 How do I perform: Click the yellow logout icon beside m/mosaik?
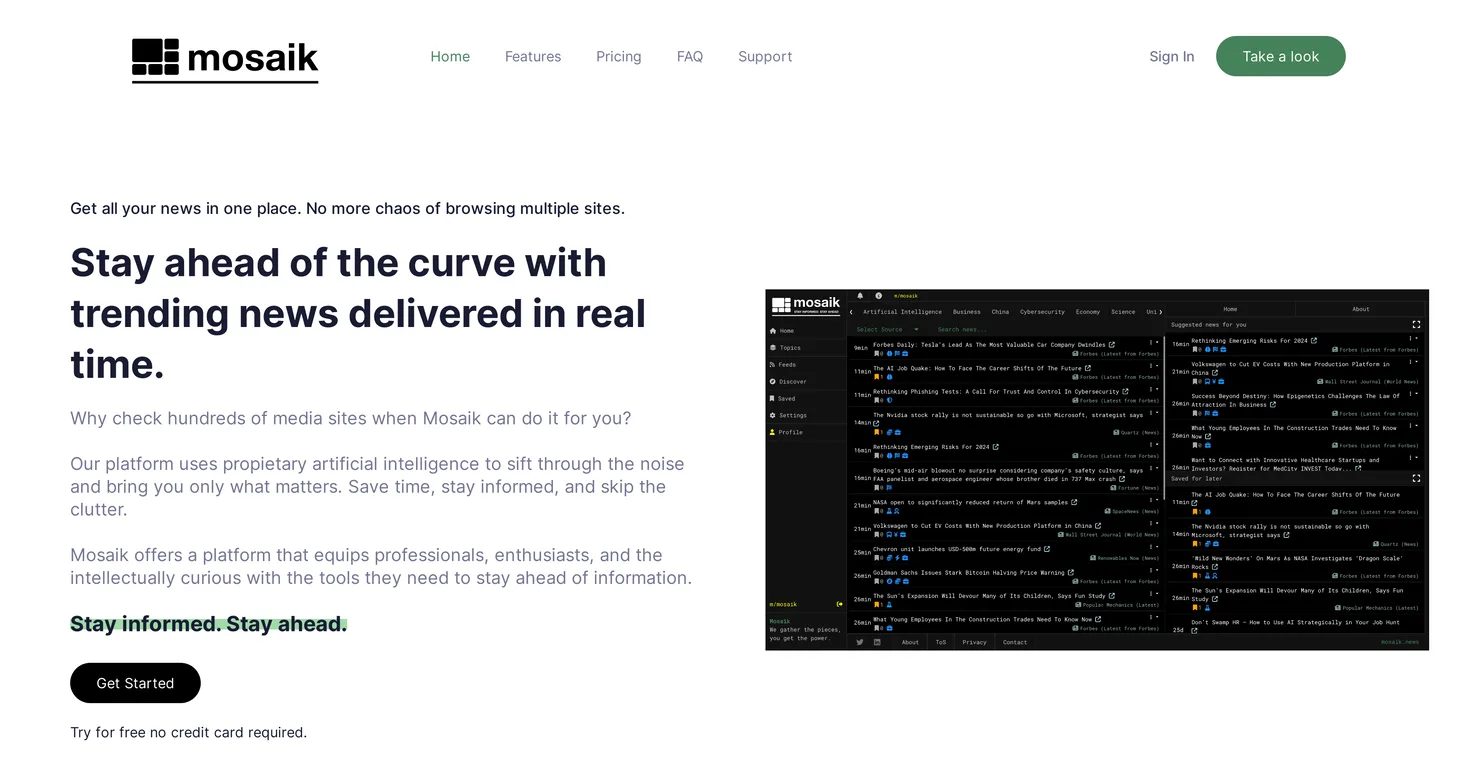840,604
